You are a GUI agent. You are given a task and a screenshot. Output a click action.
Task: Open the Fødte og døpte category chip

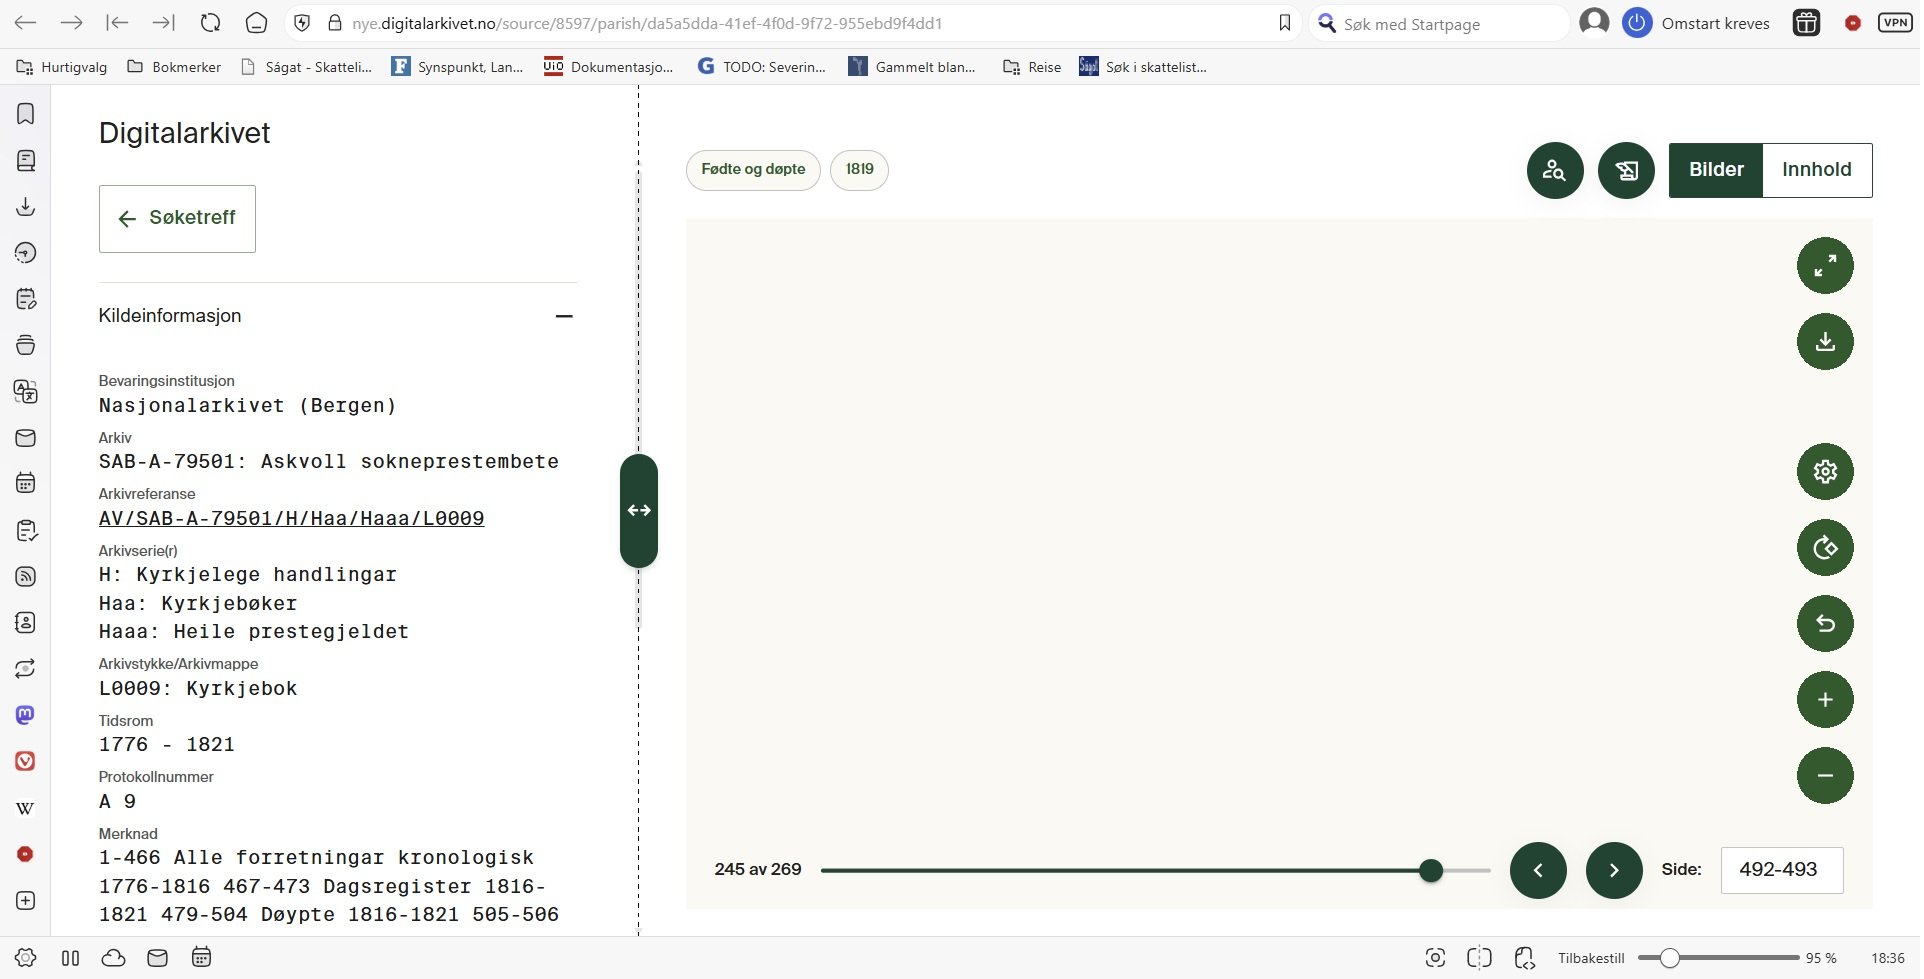755,170
